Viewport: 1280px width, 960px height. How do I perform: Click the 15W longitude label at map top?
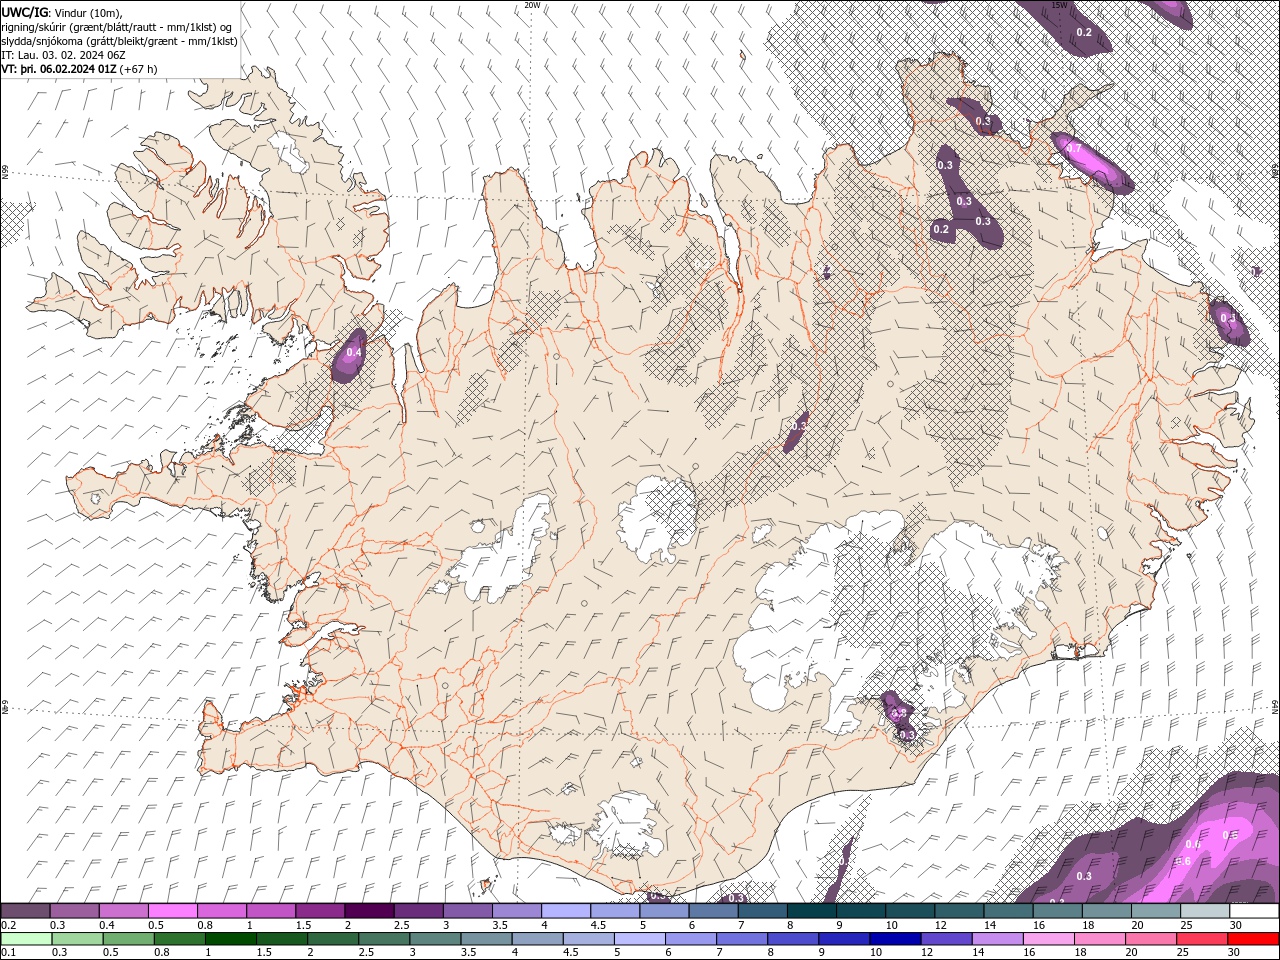point(1059,5)
